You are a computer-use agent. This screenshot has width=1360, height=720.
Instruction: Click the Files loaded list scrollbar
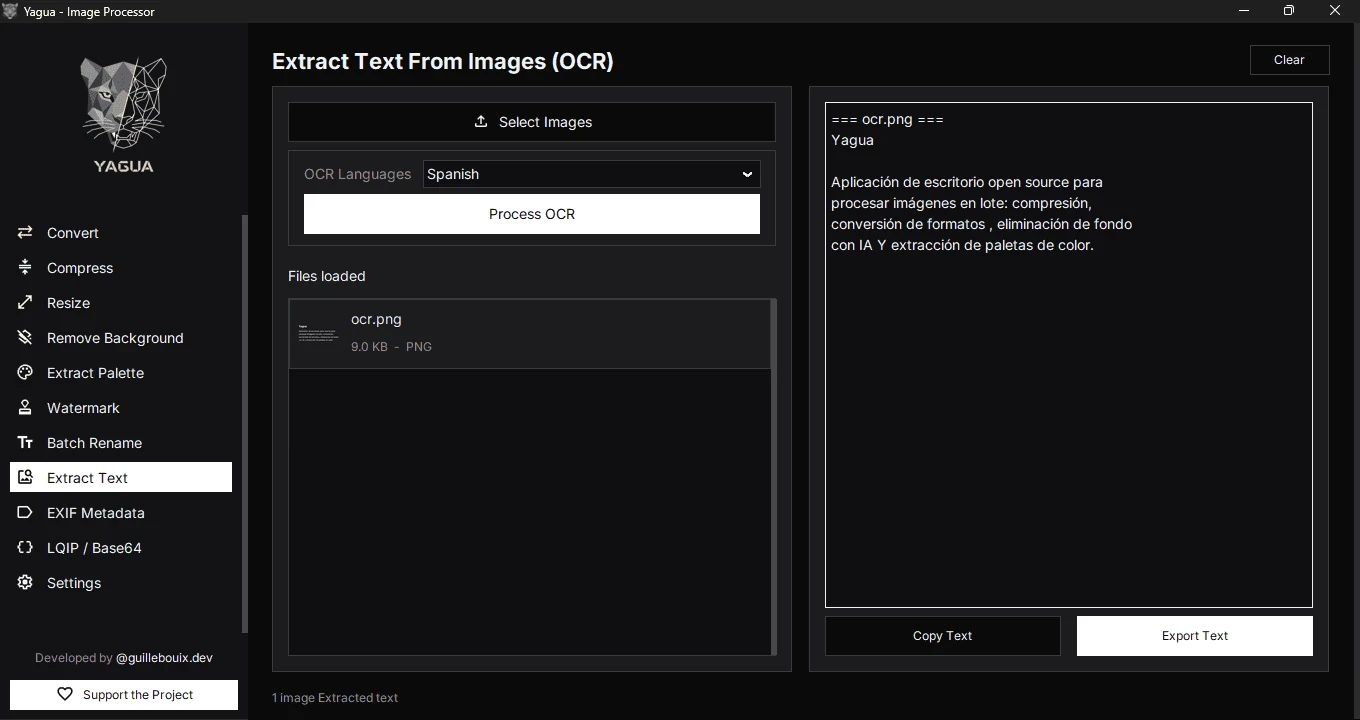[774, 477]
